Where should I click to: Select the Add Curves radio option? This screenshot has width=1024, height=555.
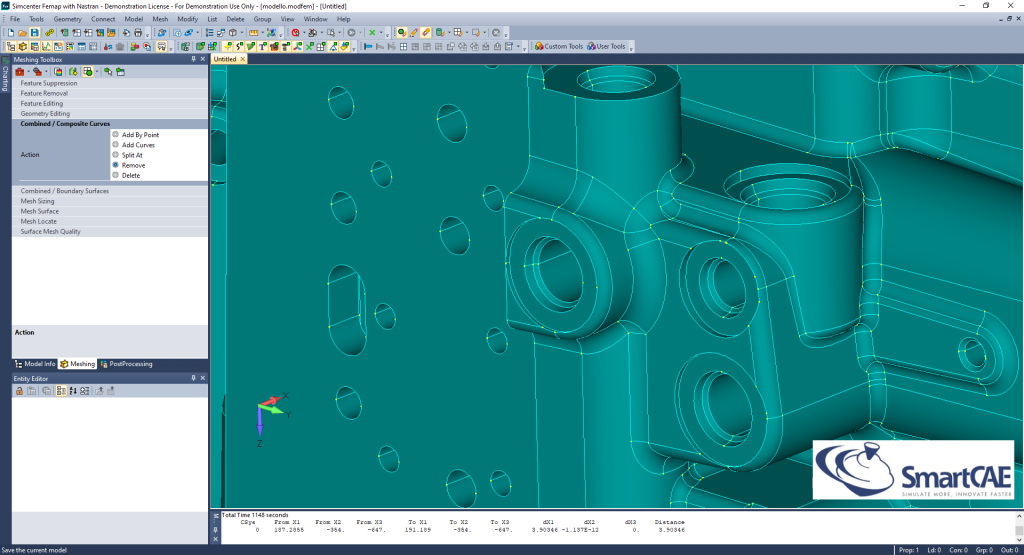pyautogui.click(x=115, y=144)
